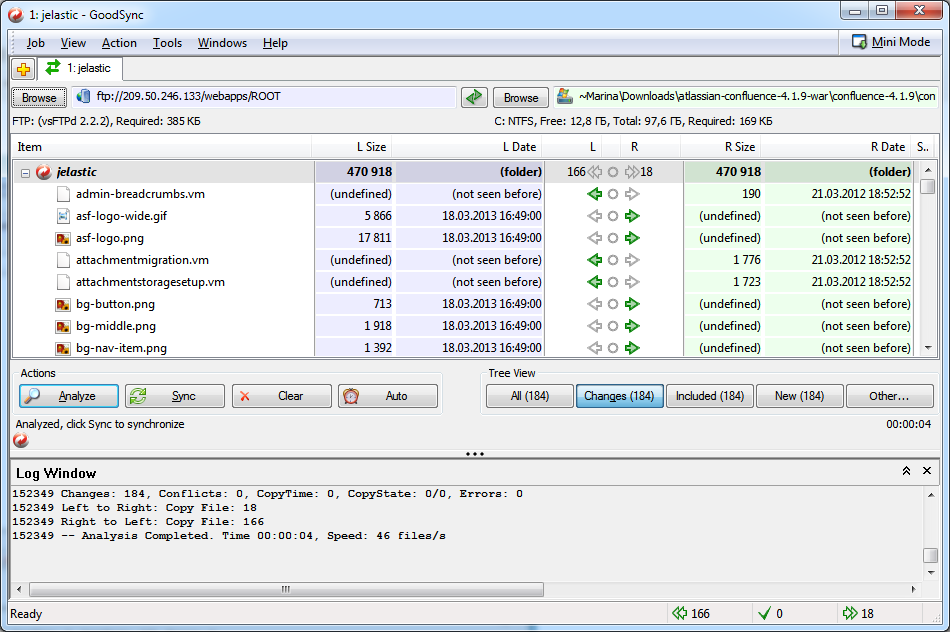The image size is (950, 632).
Task: Set asf-logo-wide.gif to copy left to right
Action: (632, 216)
